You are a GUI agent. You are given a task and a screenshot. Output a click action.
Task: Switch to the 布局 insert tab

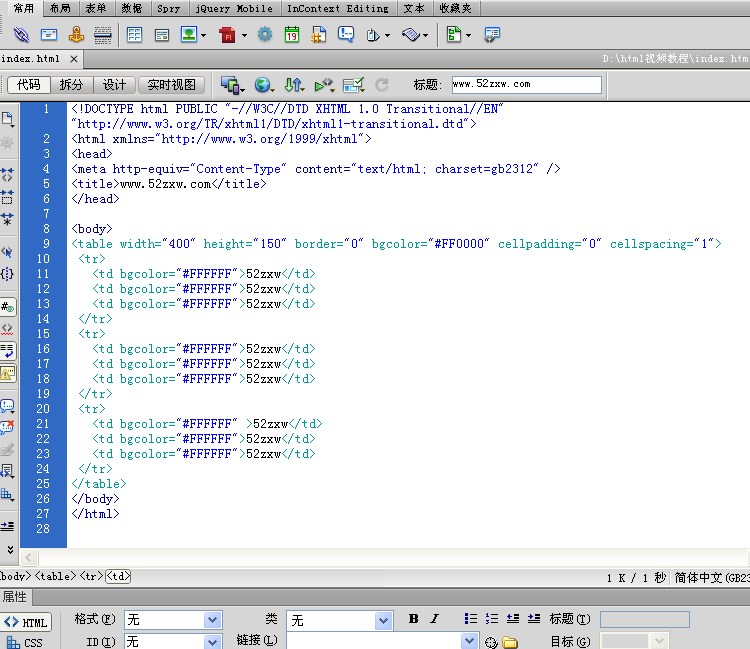pyautogui.click(x=60, y=8)
